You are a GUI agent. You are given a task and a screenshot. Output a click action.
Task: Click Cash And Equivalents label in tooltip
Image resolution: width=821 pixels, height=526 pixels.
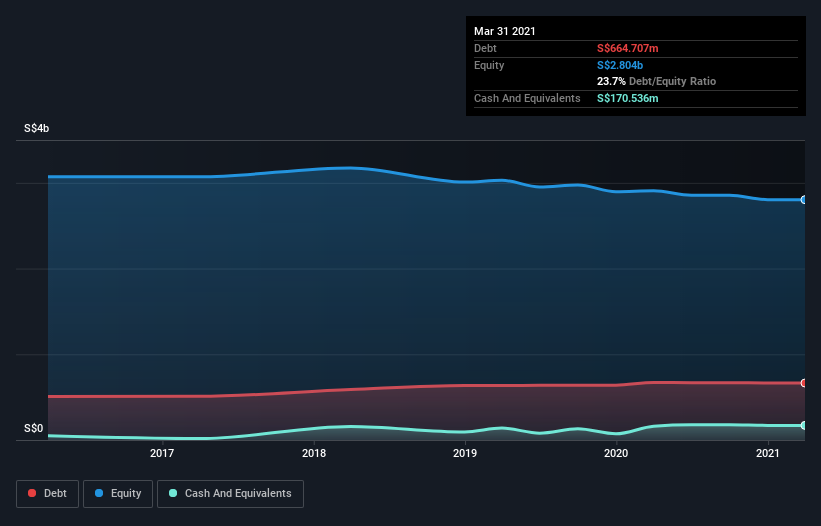click(527, 98)
